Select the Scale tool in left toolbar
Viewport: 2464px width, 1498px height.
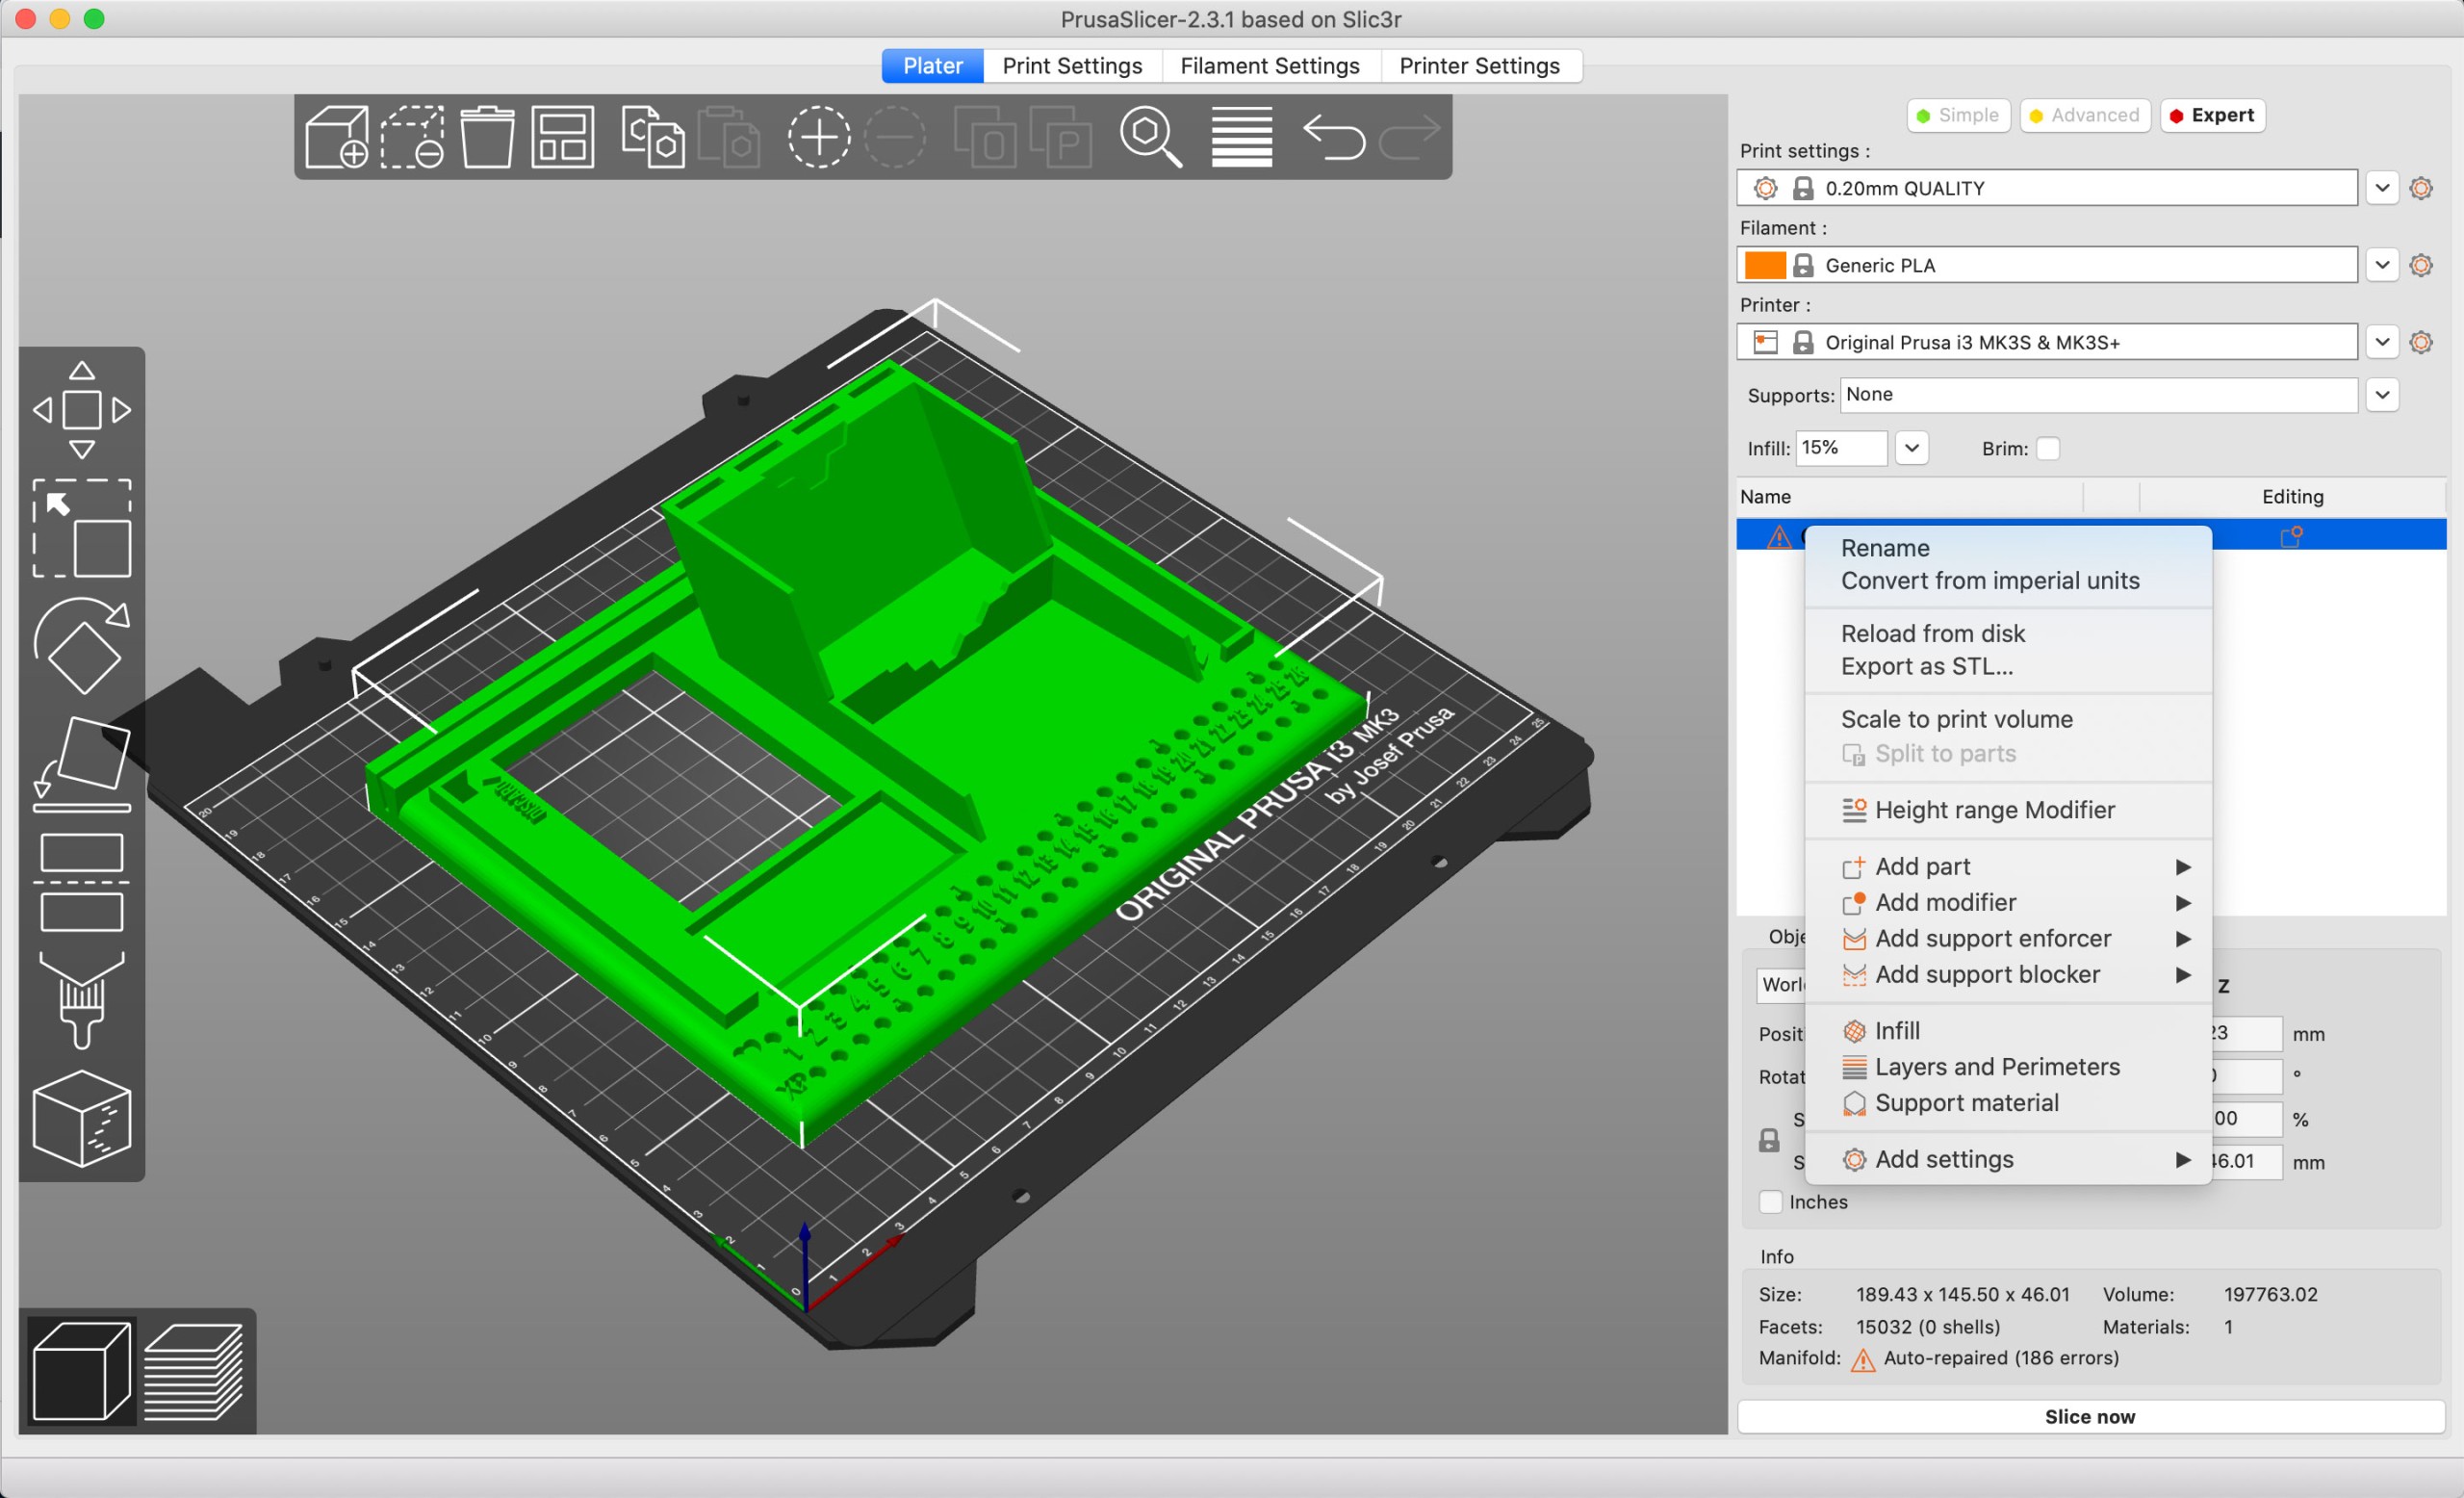(x=81, y=528)
